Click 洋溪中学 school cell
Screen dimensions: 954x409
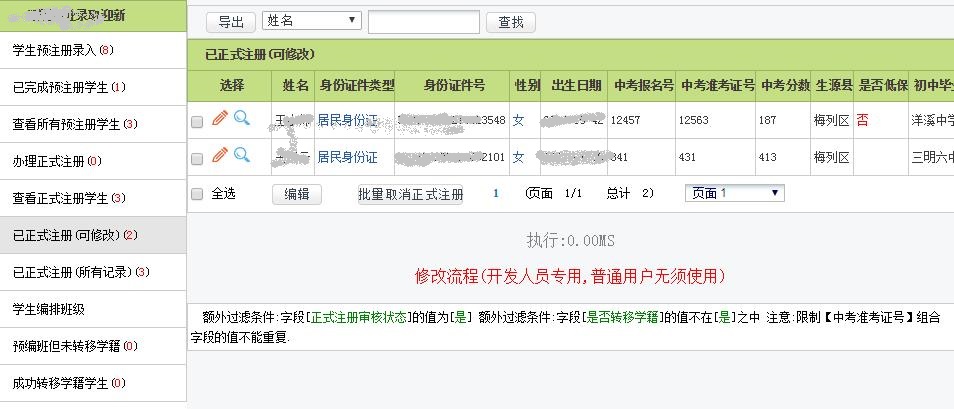(x=932, y=121)
